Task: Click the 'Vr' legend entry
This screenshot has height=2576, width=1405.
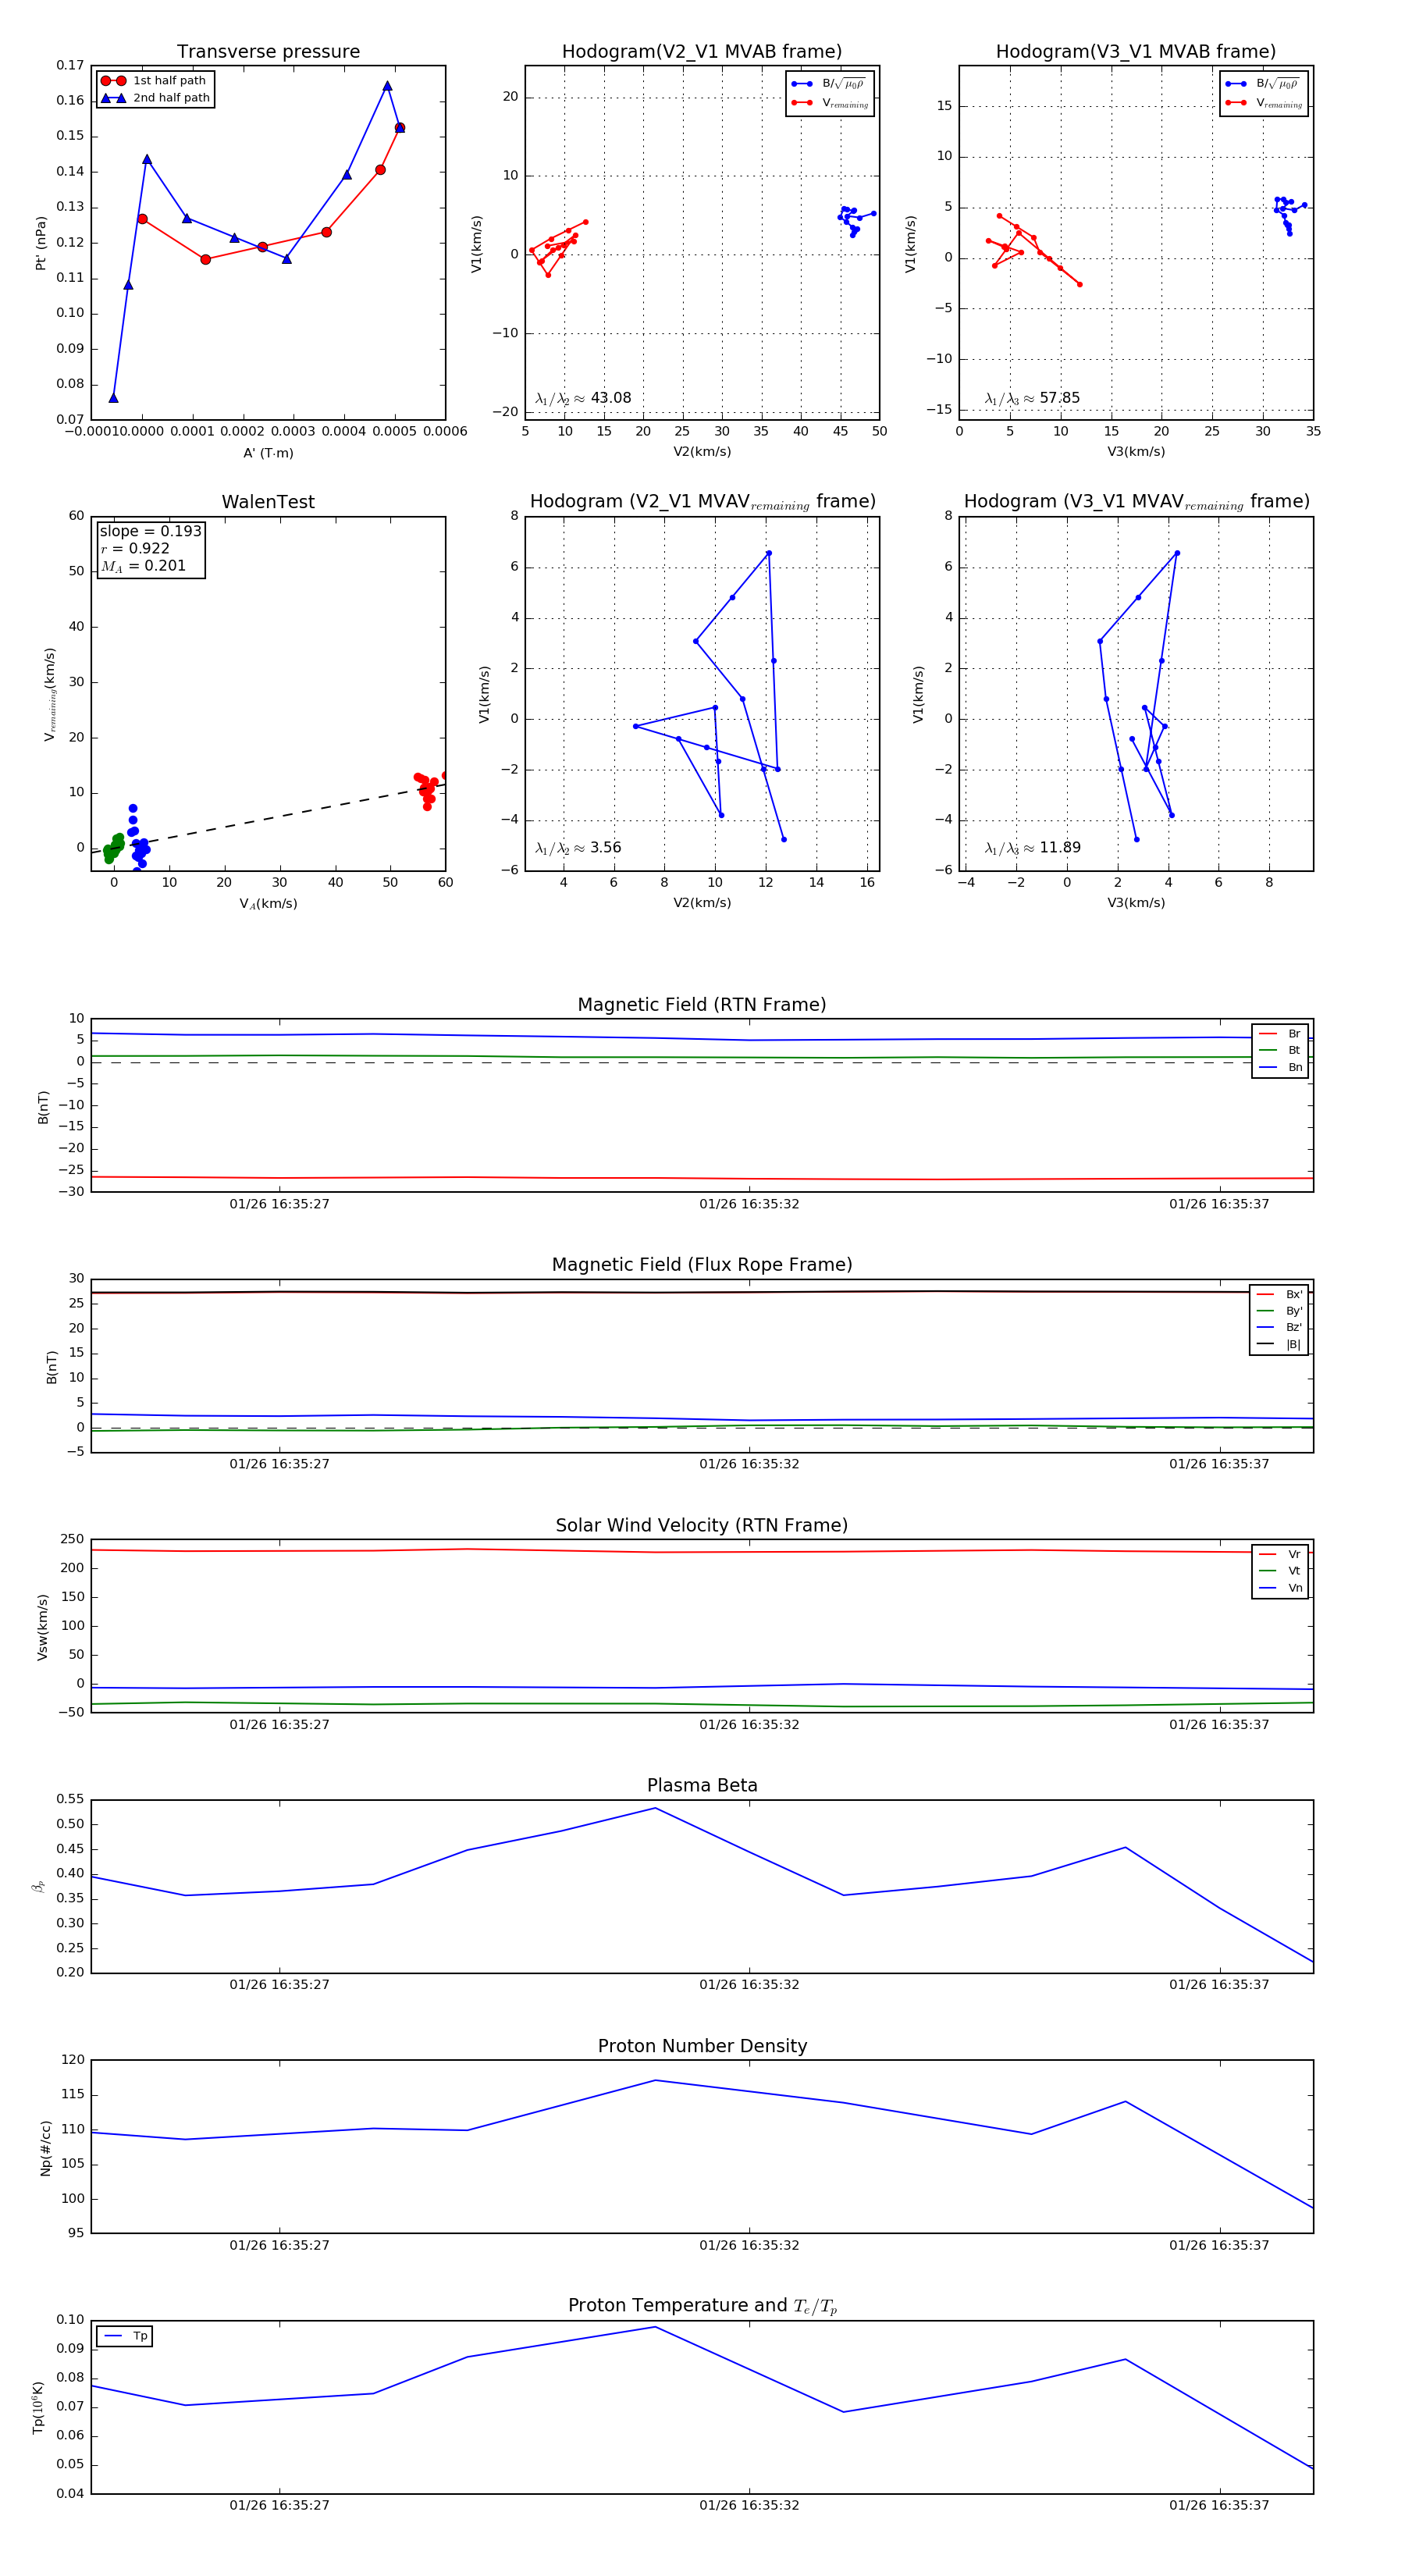Action: tap(1280, 1554)
